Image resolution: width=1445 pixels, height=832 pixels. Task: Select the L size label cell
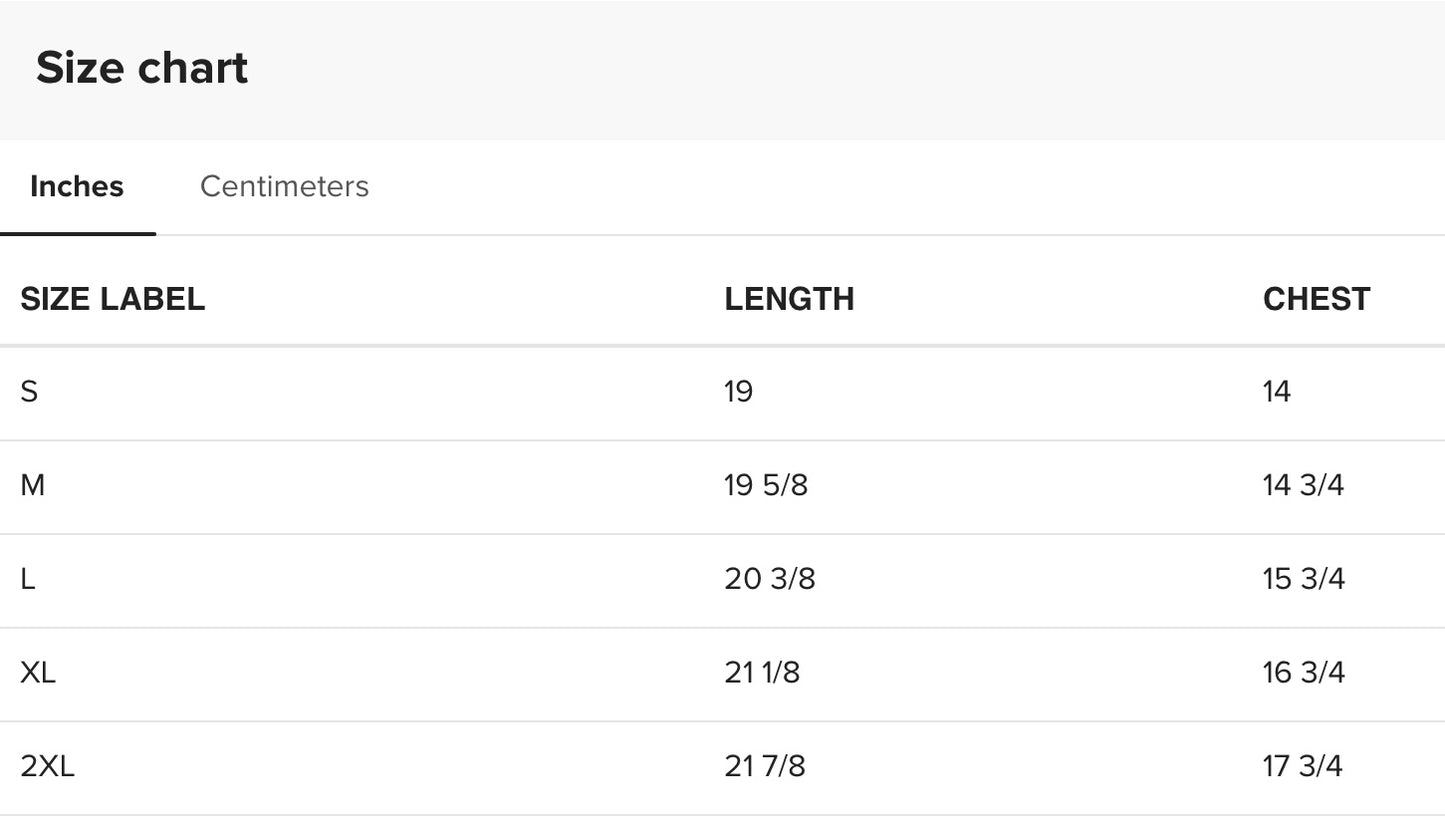click(x=28, y=579)
